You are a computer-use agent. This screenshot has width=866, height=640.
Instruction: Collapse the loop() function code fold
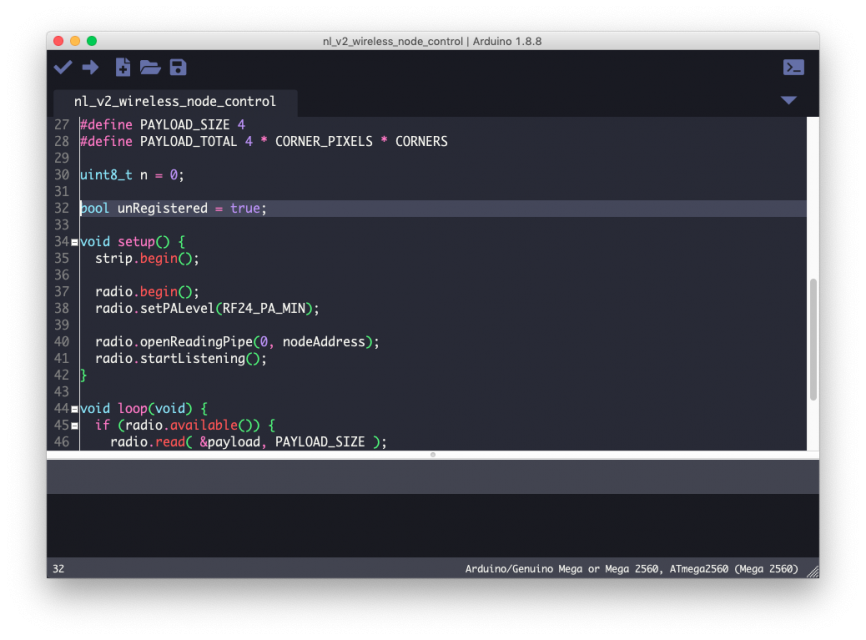74,408
